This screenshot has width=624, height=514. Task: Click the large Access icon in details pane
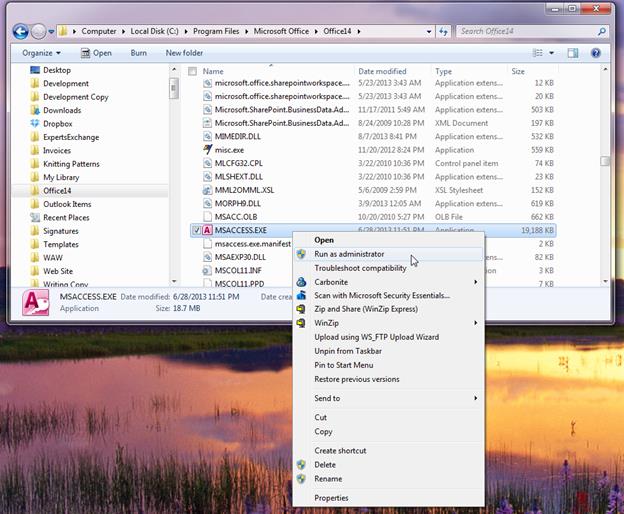point(35,303)
